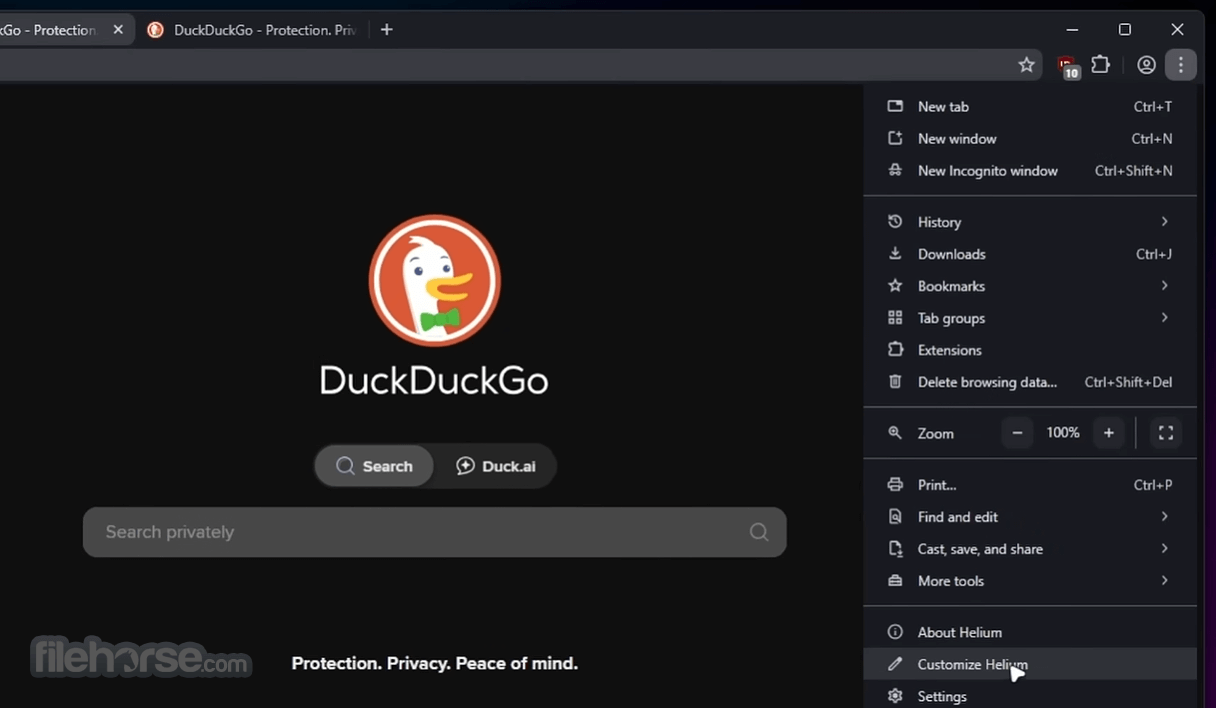The height and width of the screenshot is (708, 1216).
Task: Expand the History submenu
Action: (x=1030, y=222)
